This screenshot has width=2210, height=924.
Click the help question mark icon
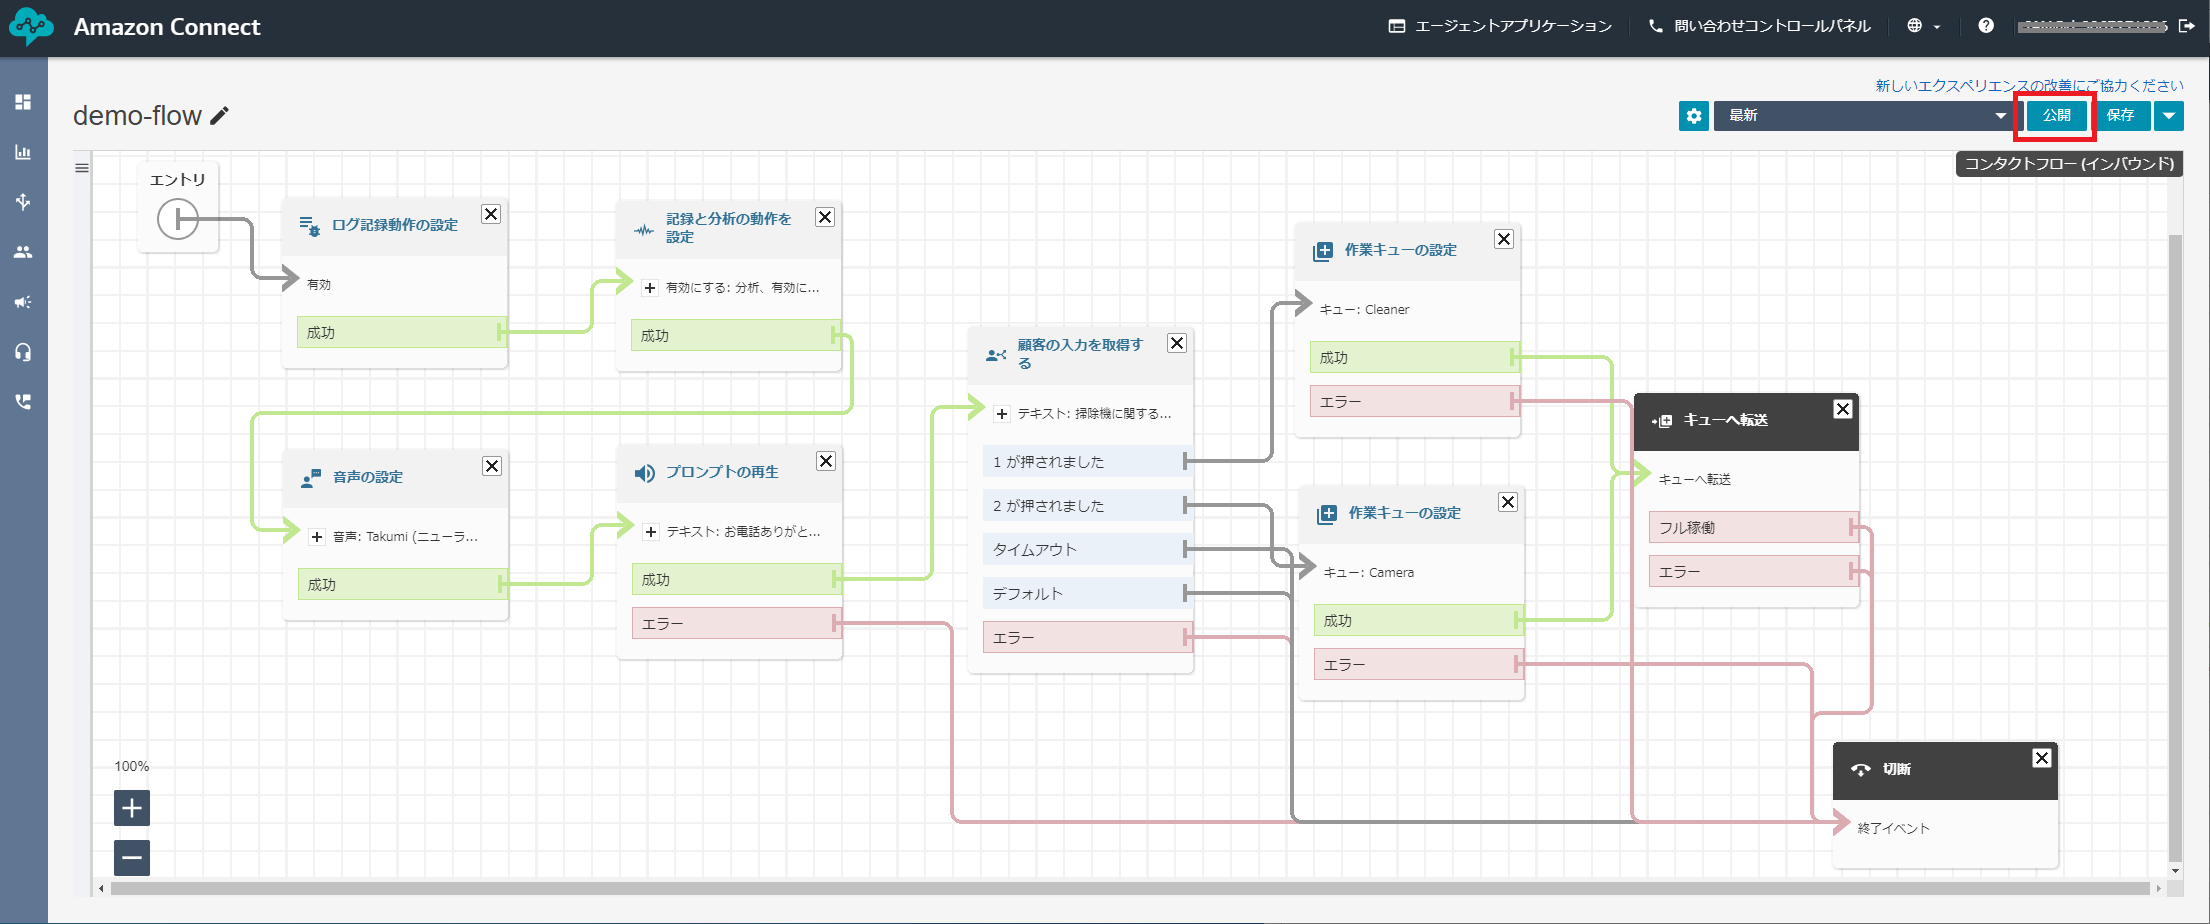(1986, 26)
